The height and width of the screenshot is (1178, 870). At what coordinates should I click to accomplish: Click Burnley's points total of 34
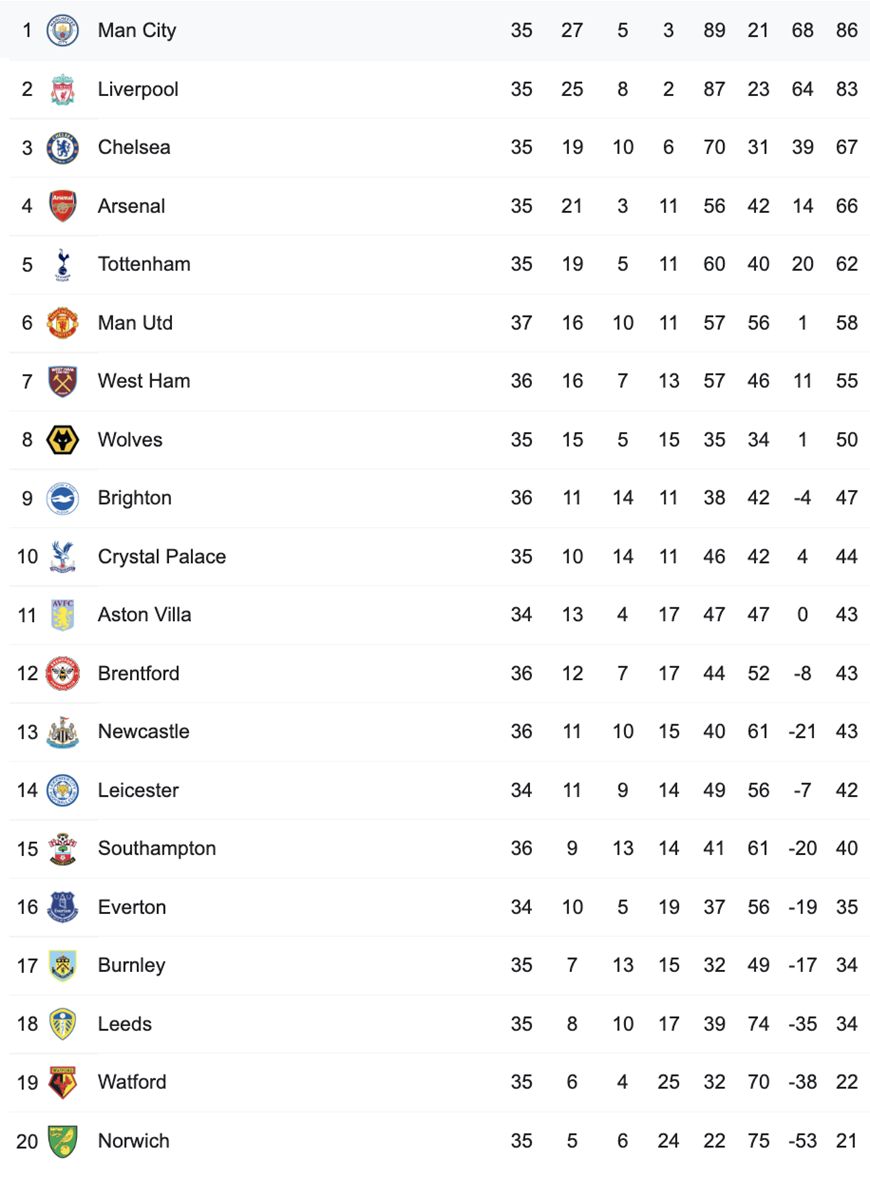click(847, 965)
